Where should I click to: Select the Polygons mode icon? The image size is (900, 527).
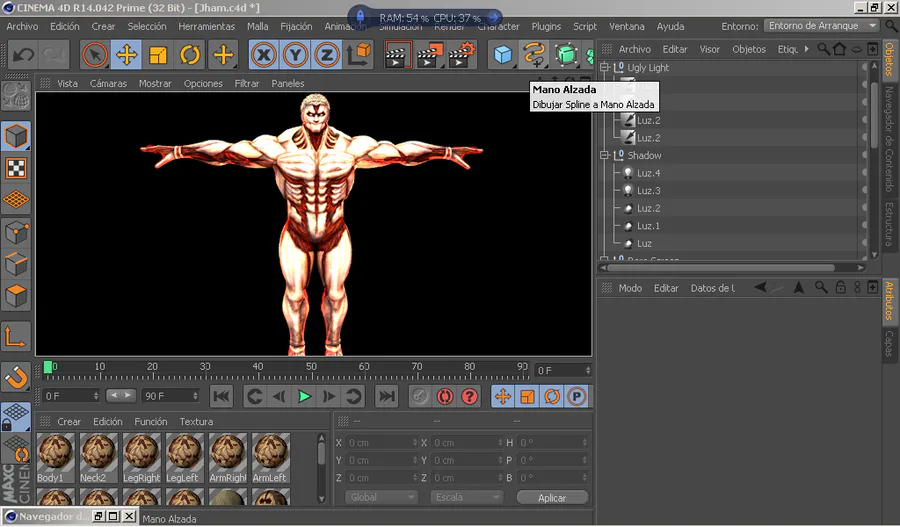pos(16,296)
